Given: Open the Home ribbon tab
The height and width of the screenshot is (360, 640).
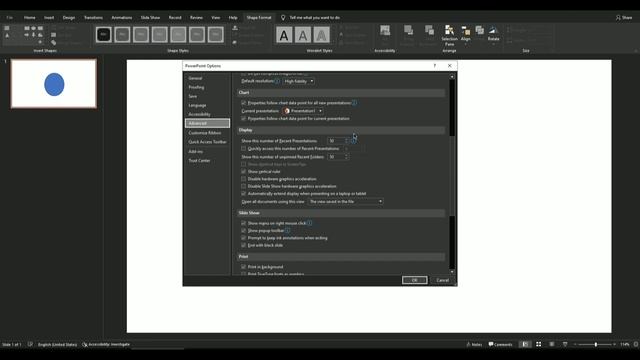Looking at the screenshot, I should pyautogui.click(x=29, y=18).
